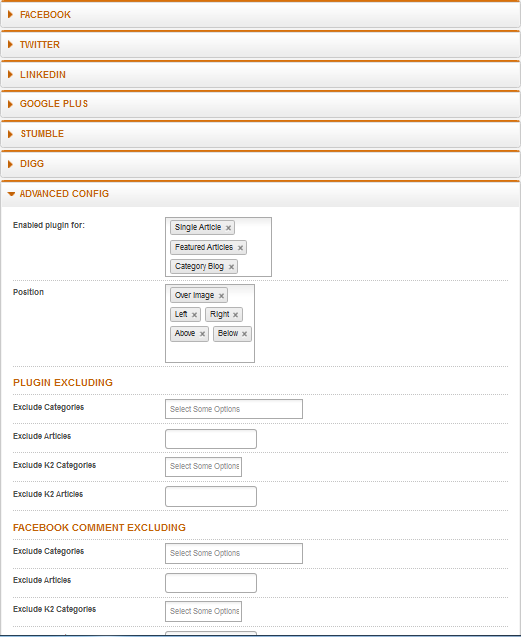The height and width of the screenshot is (637, 521).
Task: Click the ADVANCED CONFIG down arrow icon
Action: (x=11, y=194)
